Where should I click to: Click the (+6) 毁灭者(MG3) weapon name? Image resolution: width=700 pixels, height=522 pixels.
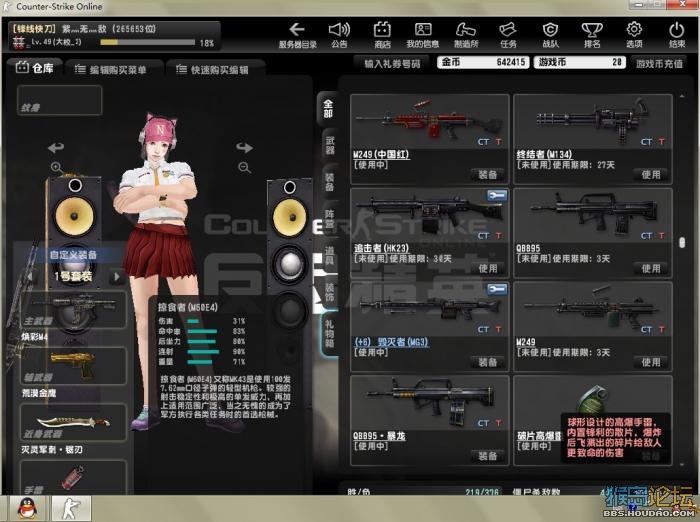click(391, 342)
